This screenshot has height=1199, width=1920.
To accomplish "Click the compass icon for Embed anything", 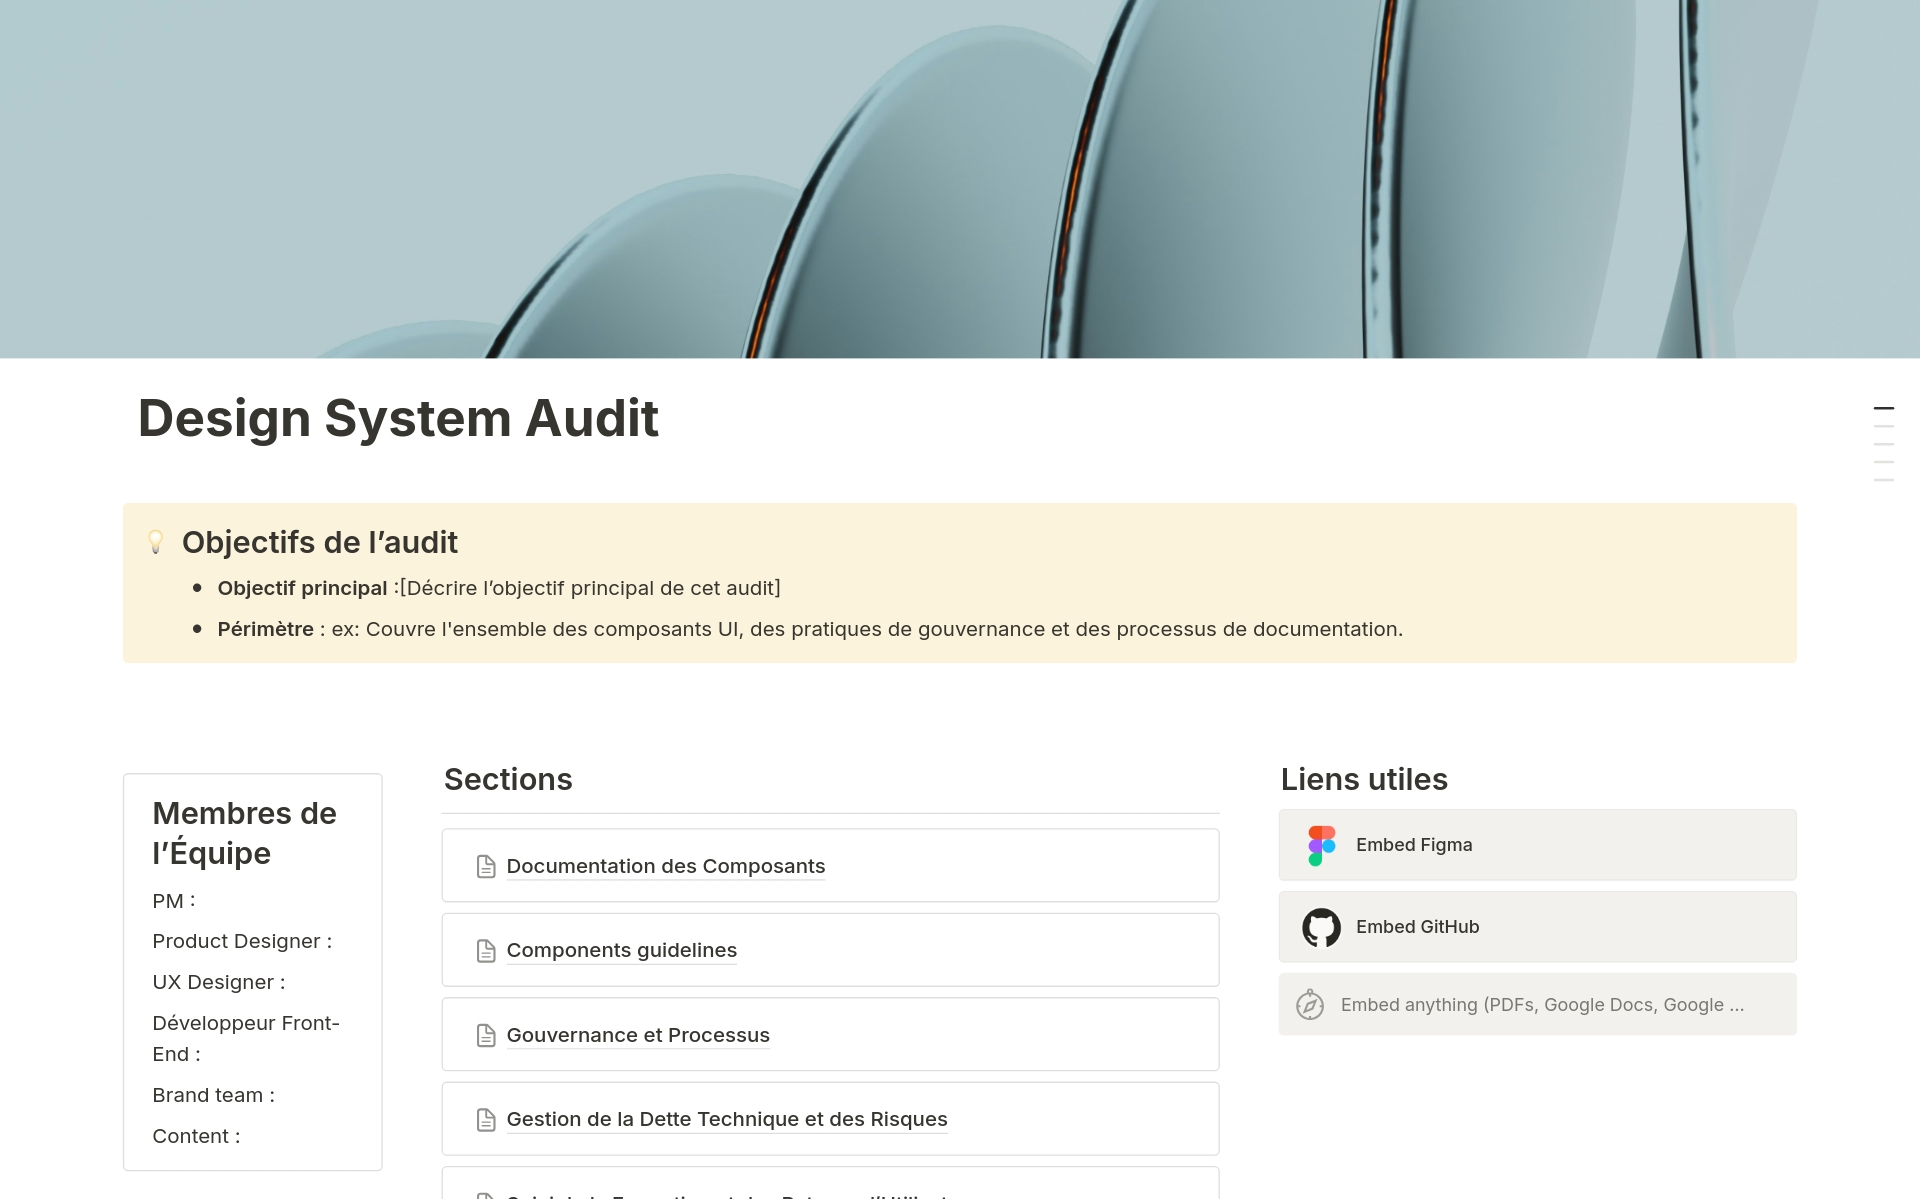I will pyautogui.click(x=1310, y=1005).
